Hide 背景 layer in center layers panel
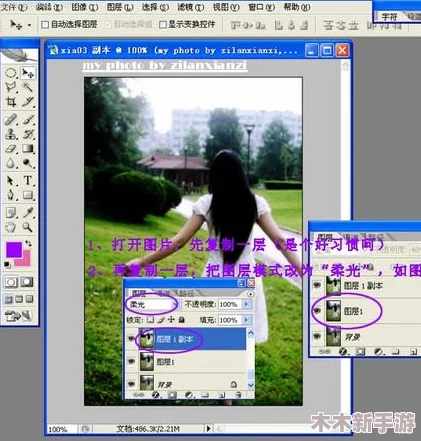421x441 pixels. 132,384
